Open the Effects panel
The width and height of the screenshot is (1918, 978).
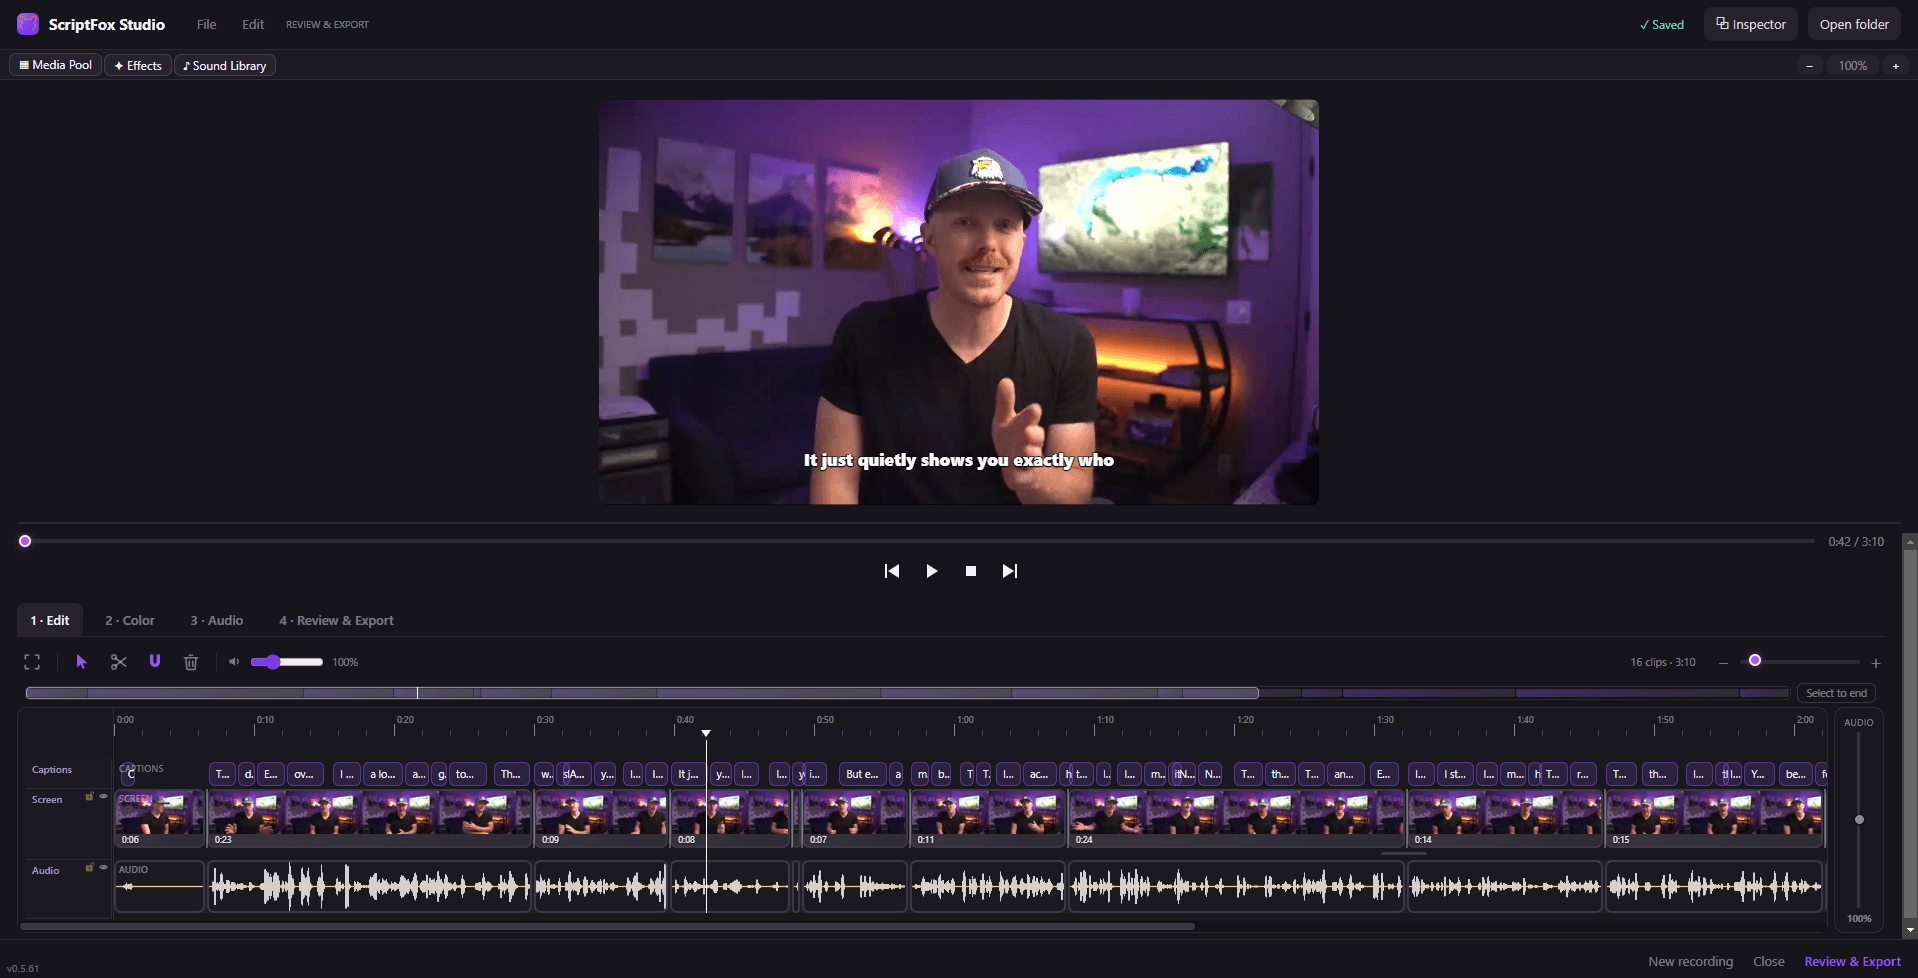tap(138, 65)
